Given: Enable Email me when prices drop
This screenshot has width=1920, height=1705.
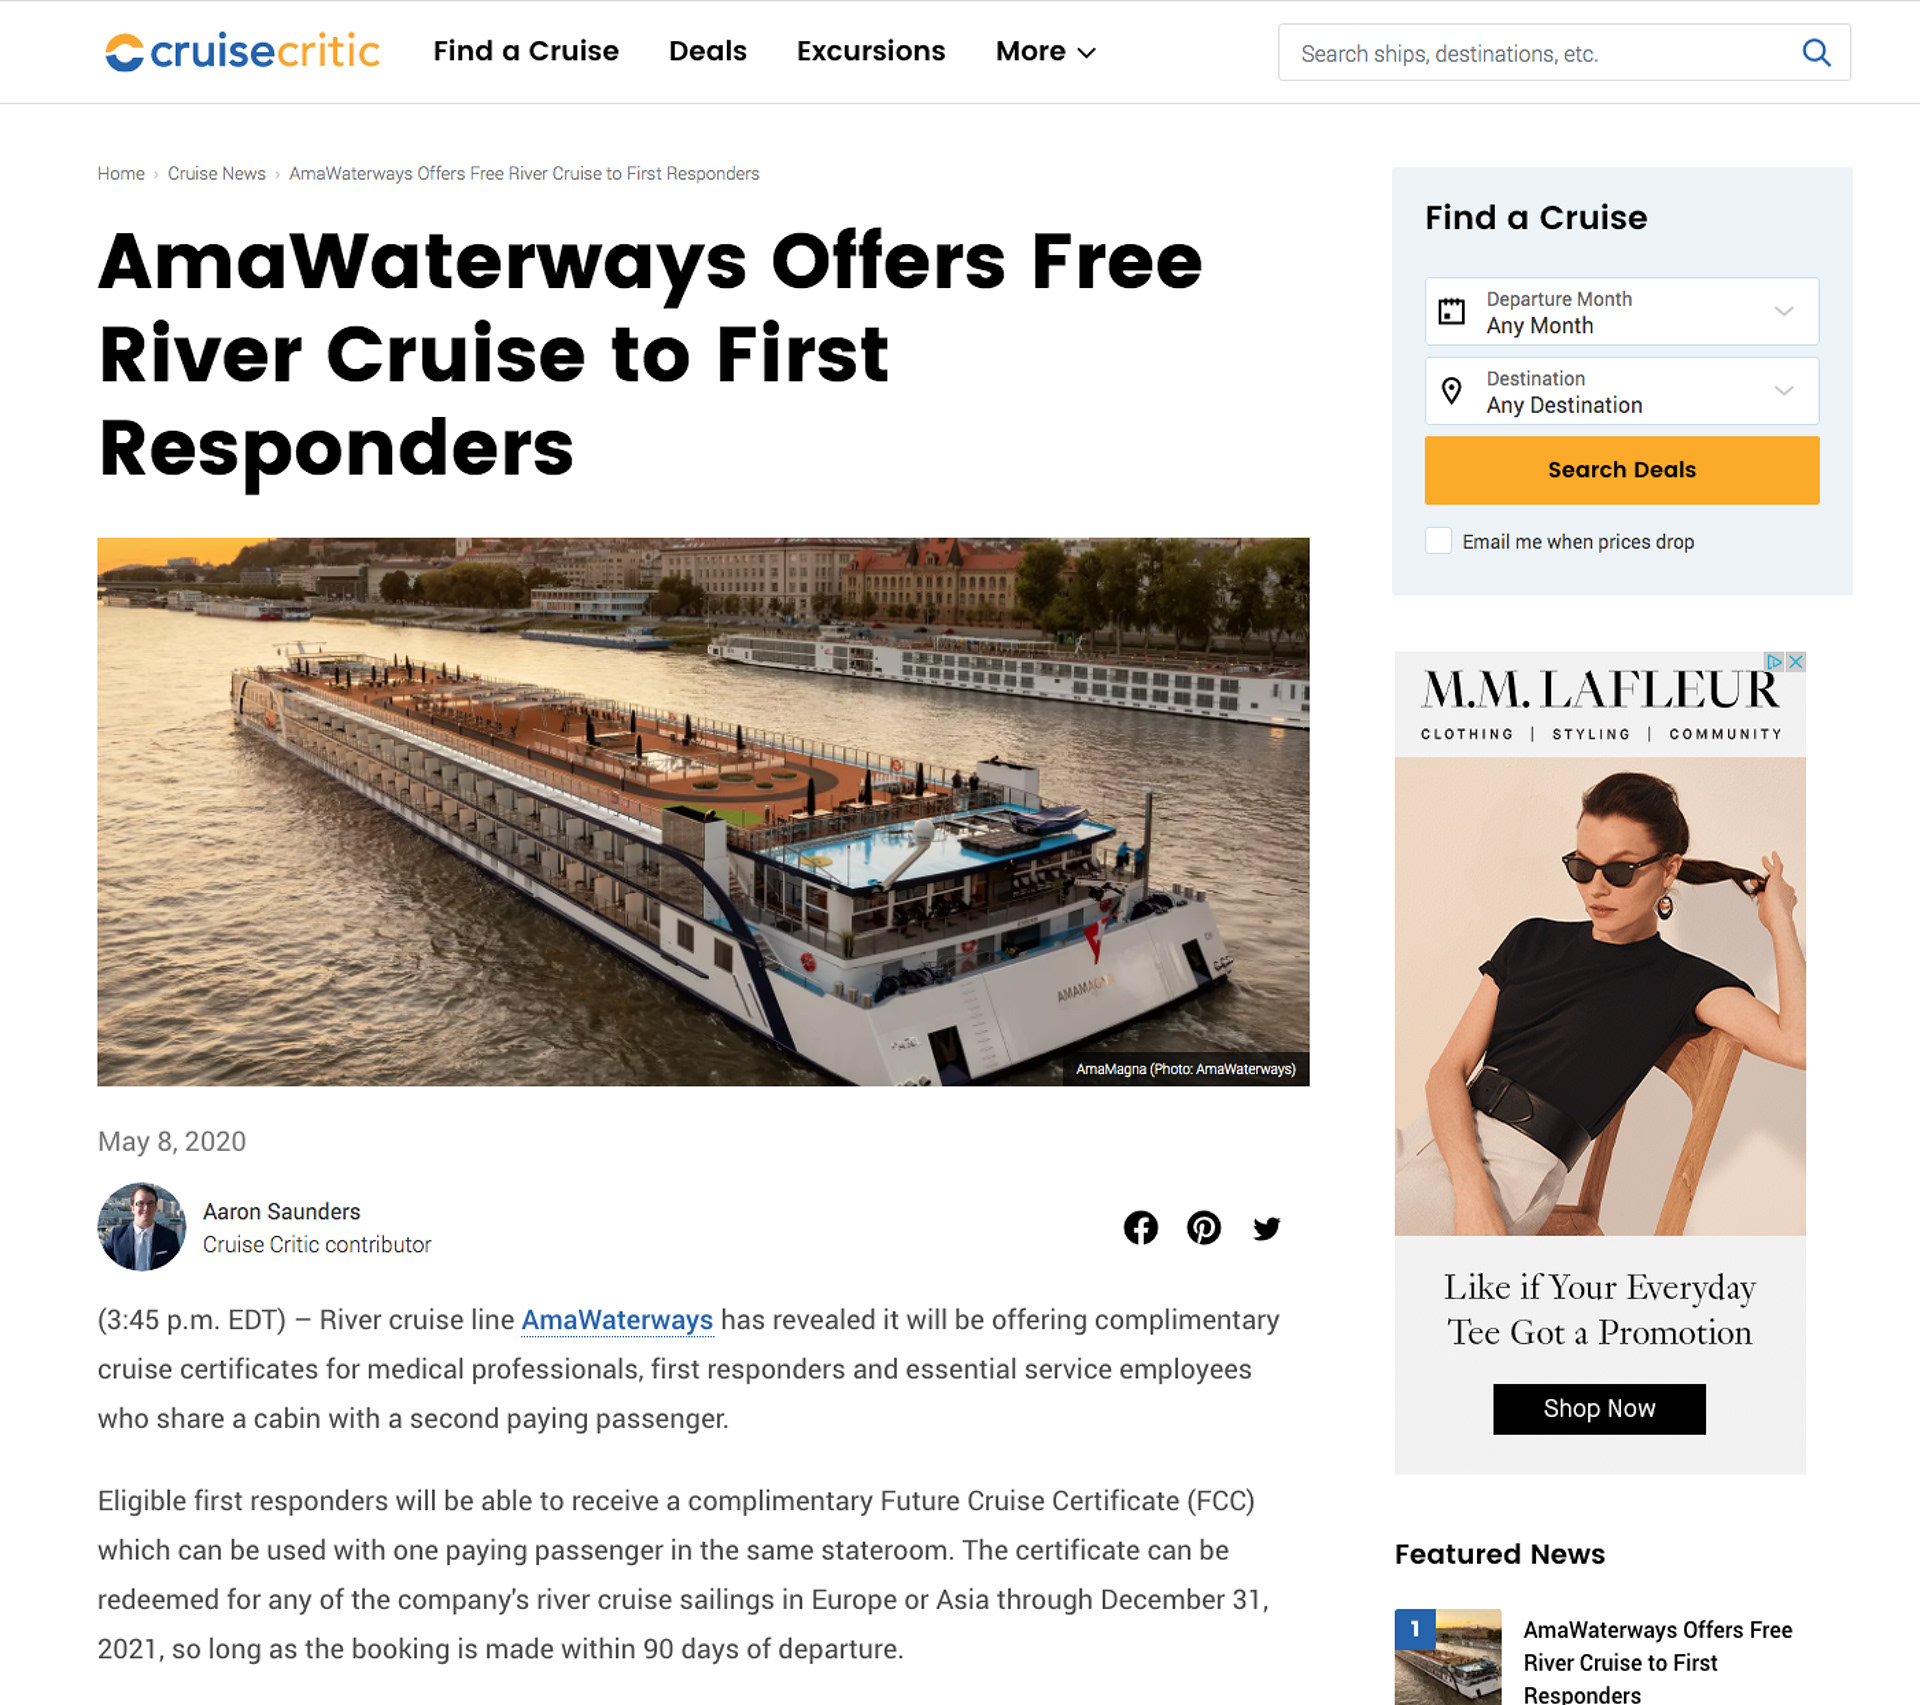Looking at the screenshot, I should point(1438,541).
